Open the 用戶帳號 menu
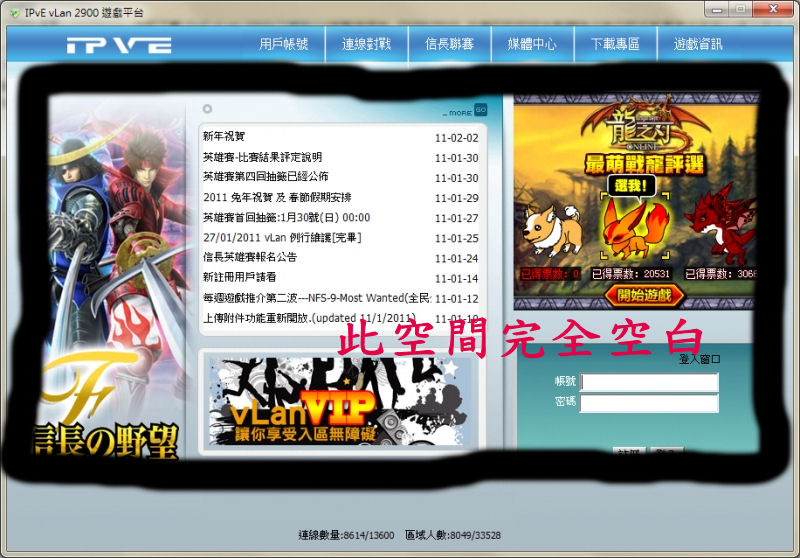800x558 pixels. 283,44
